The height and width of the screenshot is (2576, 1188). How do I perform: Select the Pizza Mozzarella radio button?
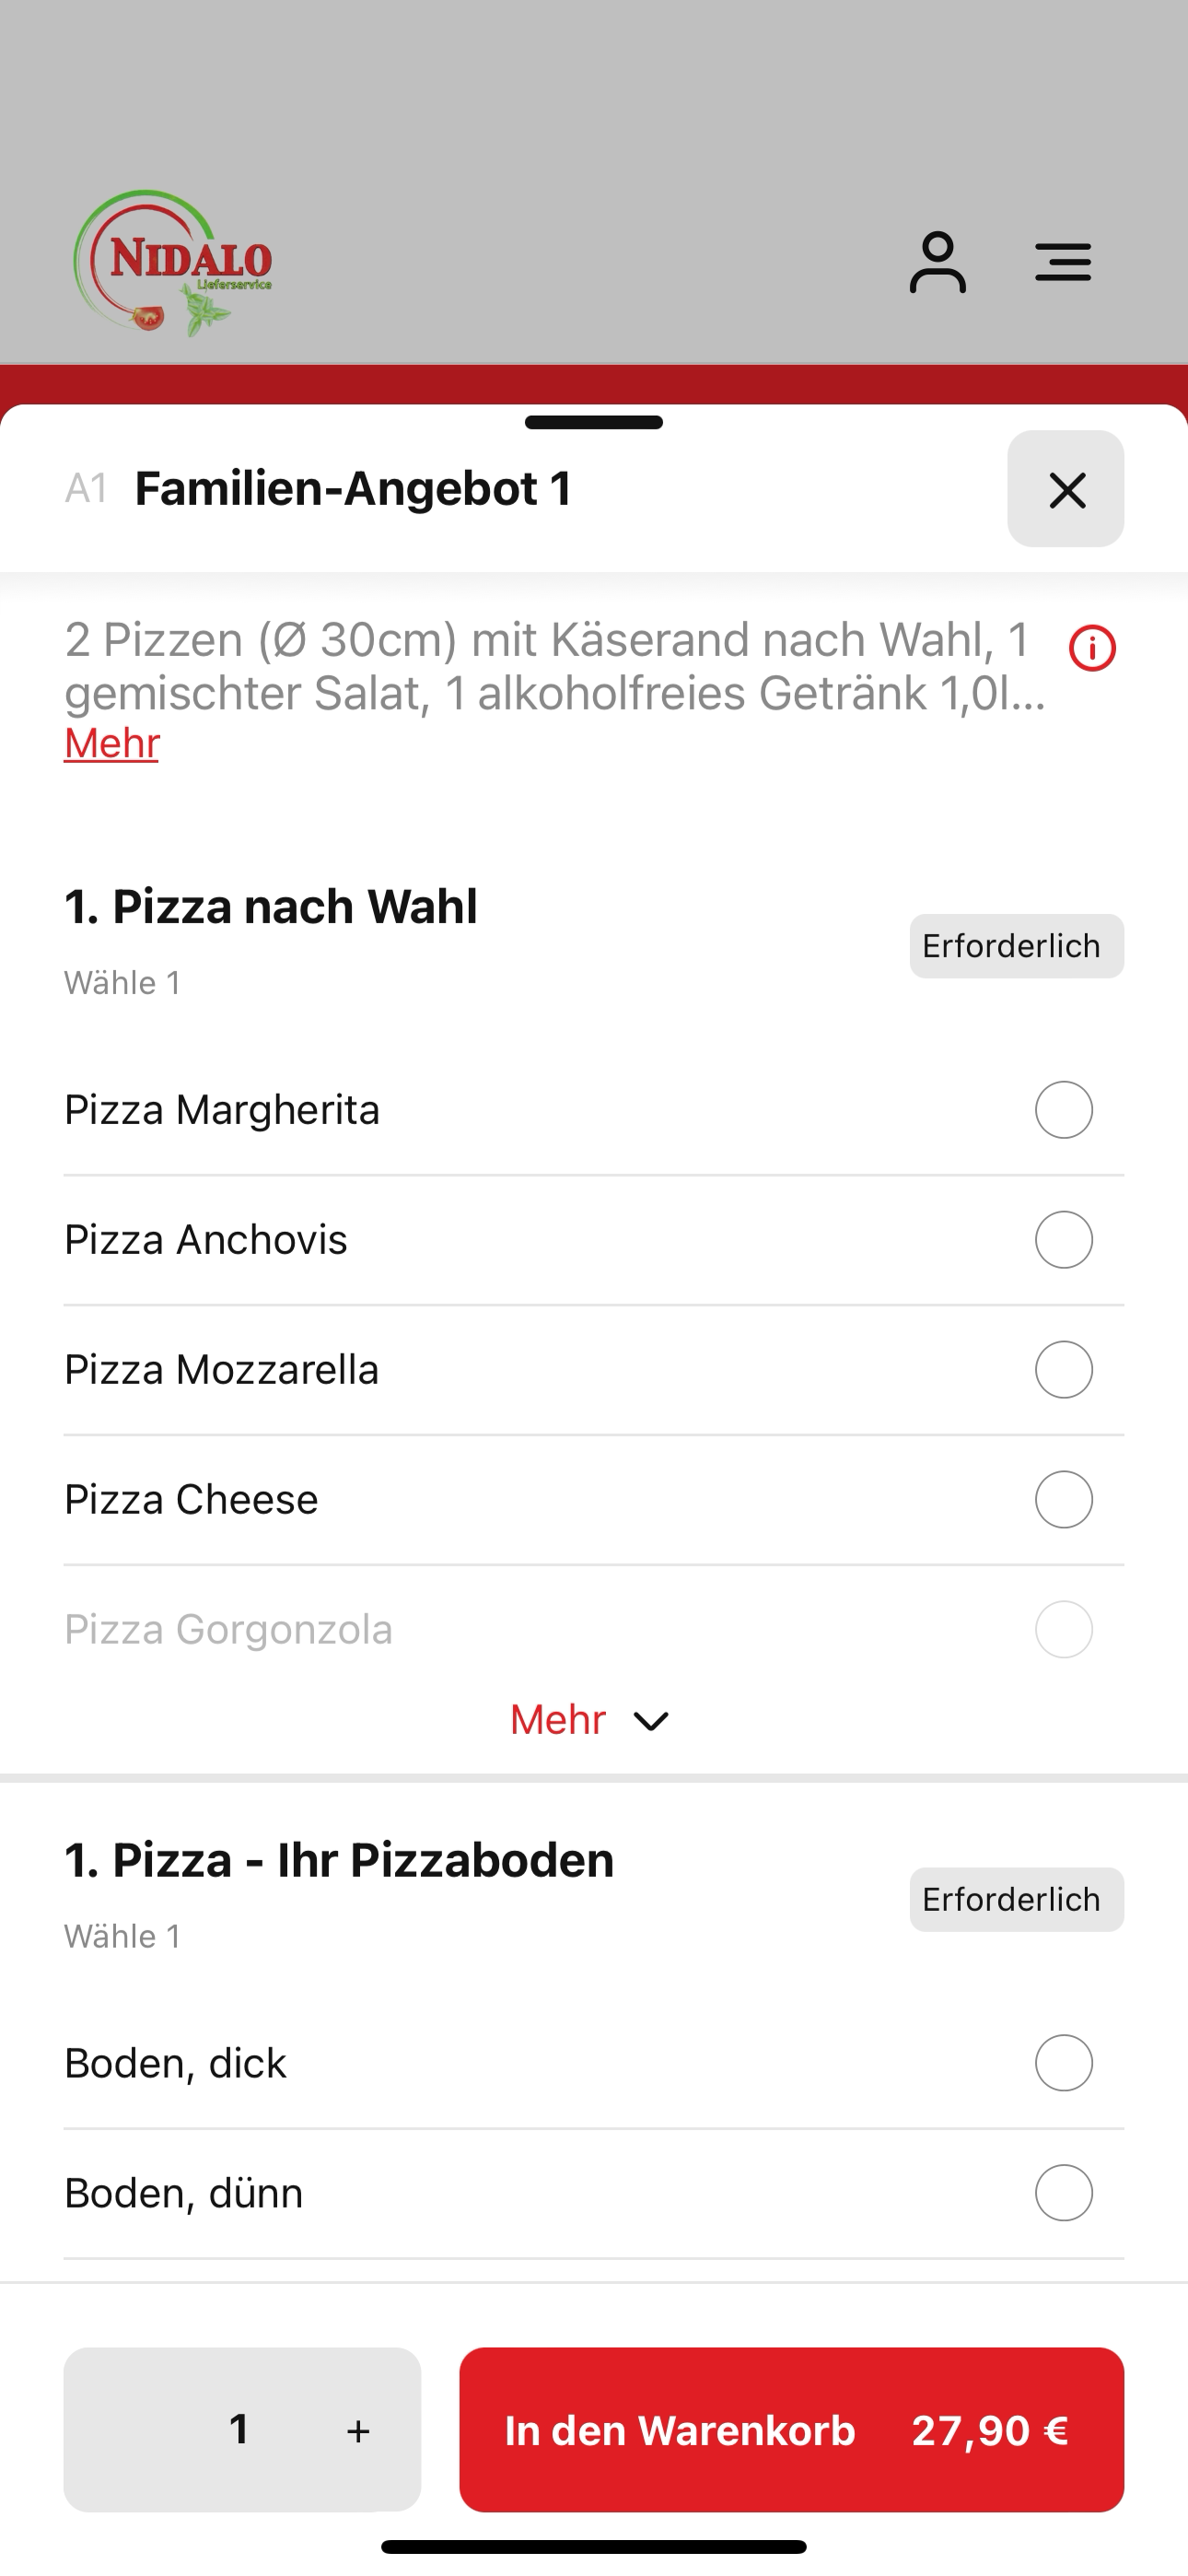click(x=1064, y=1370)
